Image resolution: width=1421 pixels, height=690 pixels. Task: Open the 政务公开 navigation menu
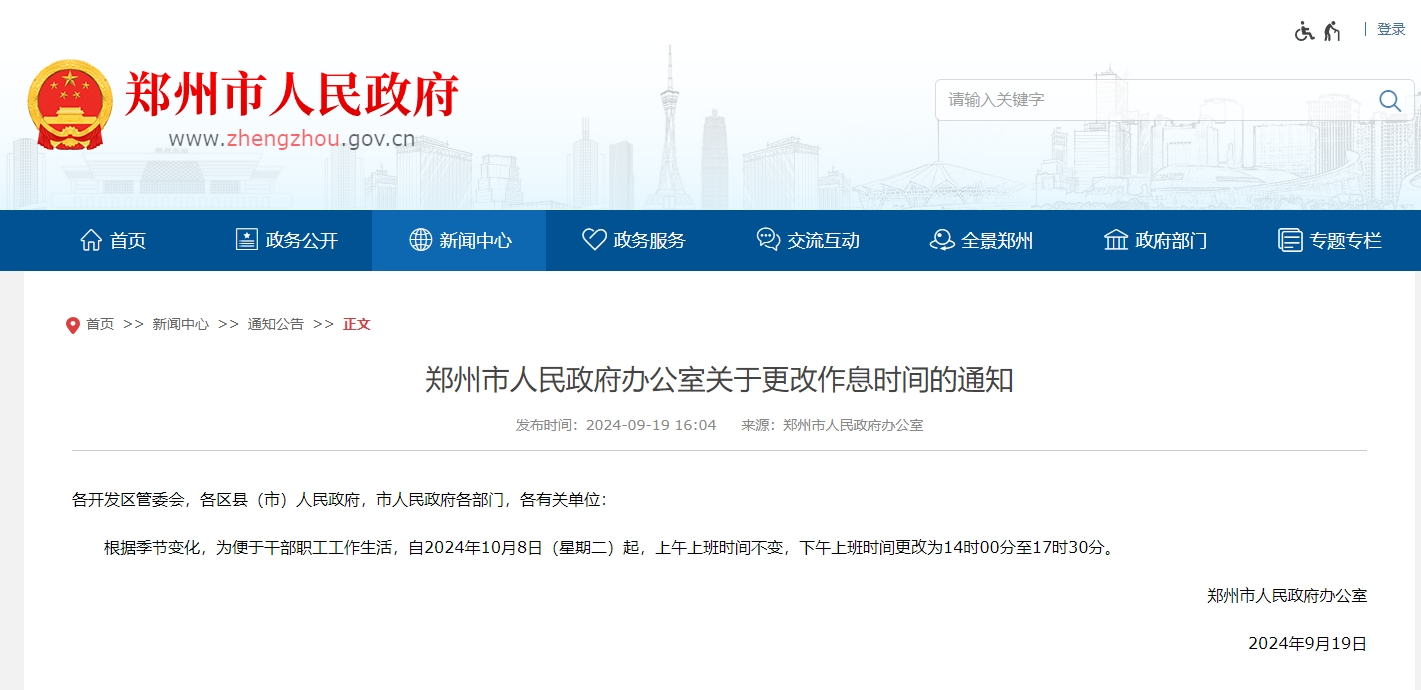pos(286,240)
